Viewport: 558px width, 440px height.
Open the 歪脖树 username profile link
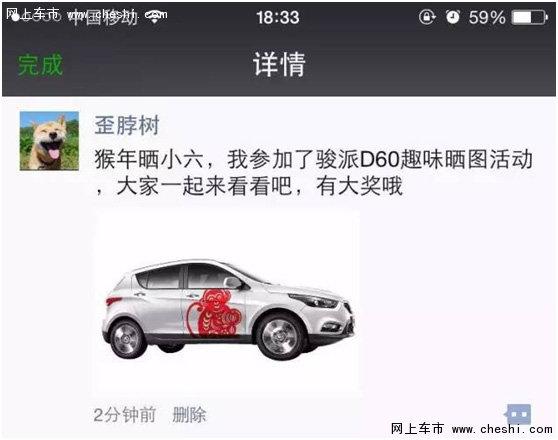(x=127, y=125)
